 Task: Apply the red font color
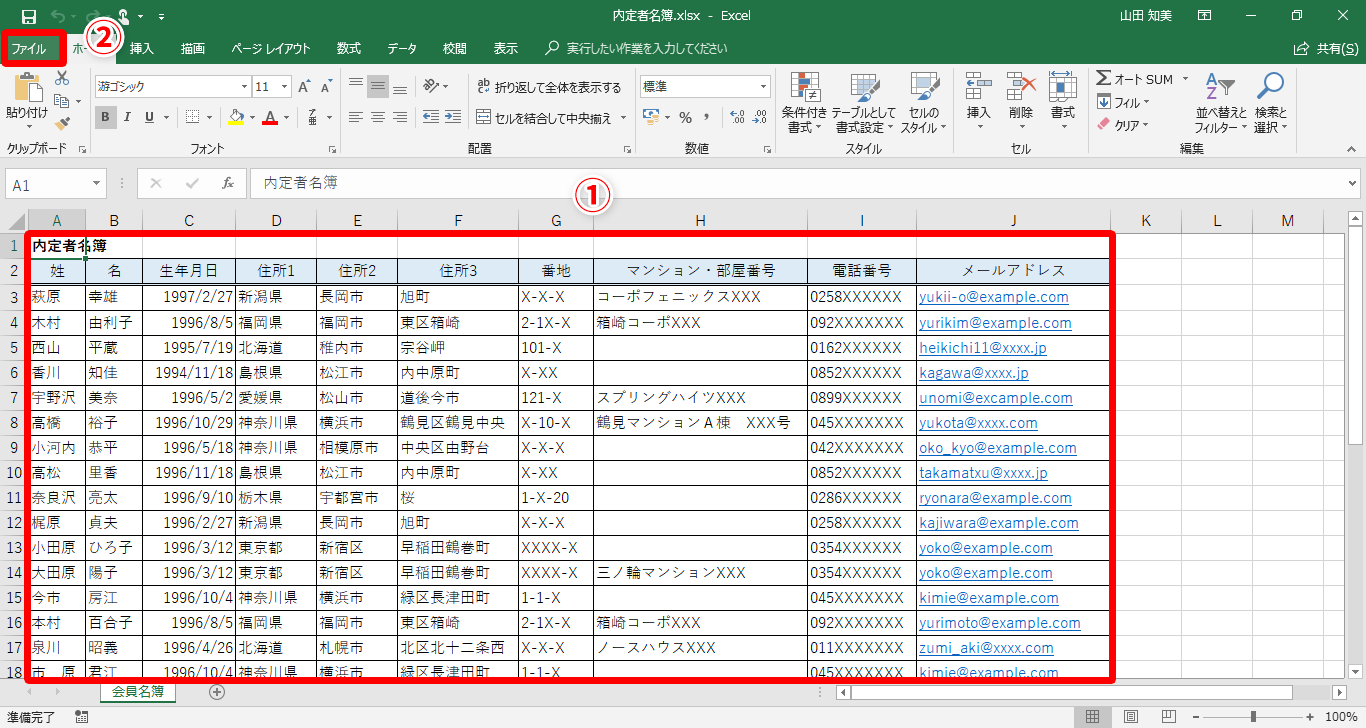point(269,117)
